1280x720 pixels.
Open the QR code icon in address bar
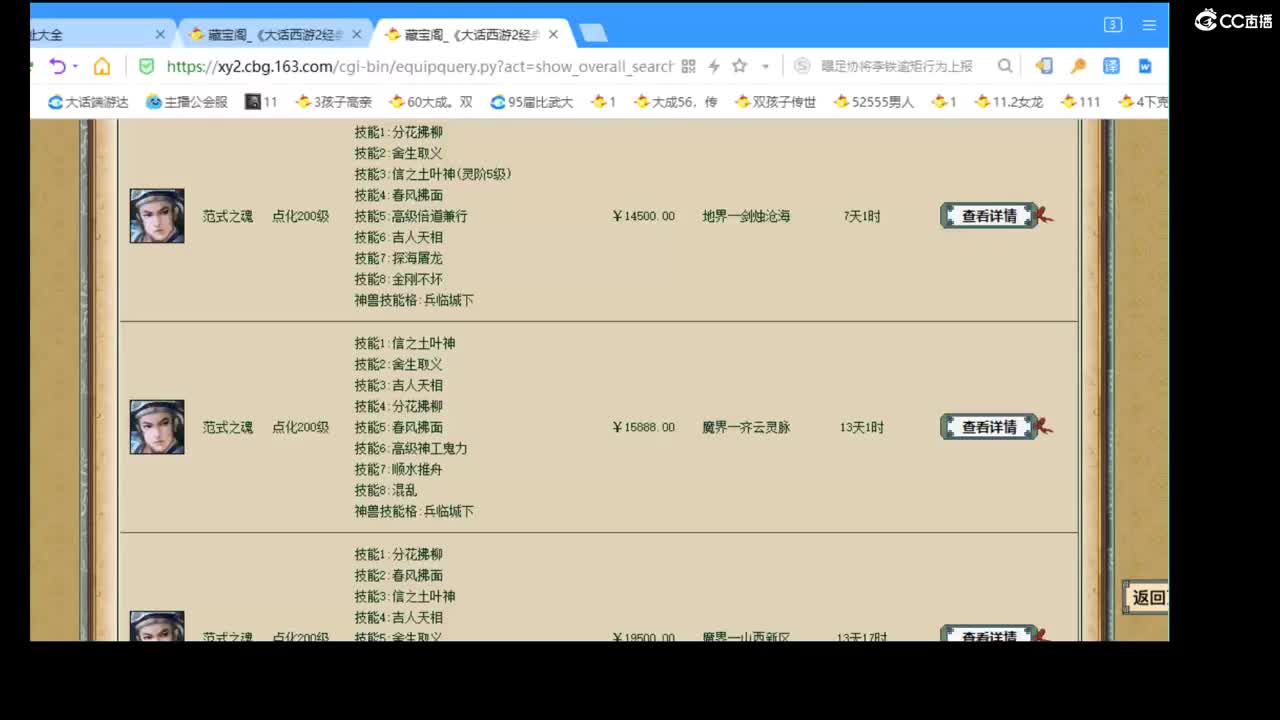click(x=688, y=66)
